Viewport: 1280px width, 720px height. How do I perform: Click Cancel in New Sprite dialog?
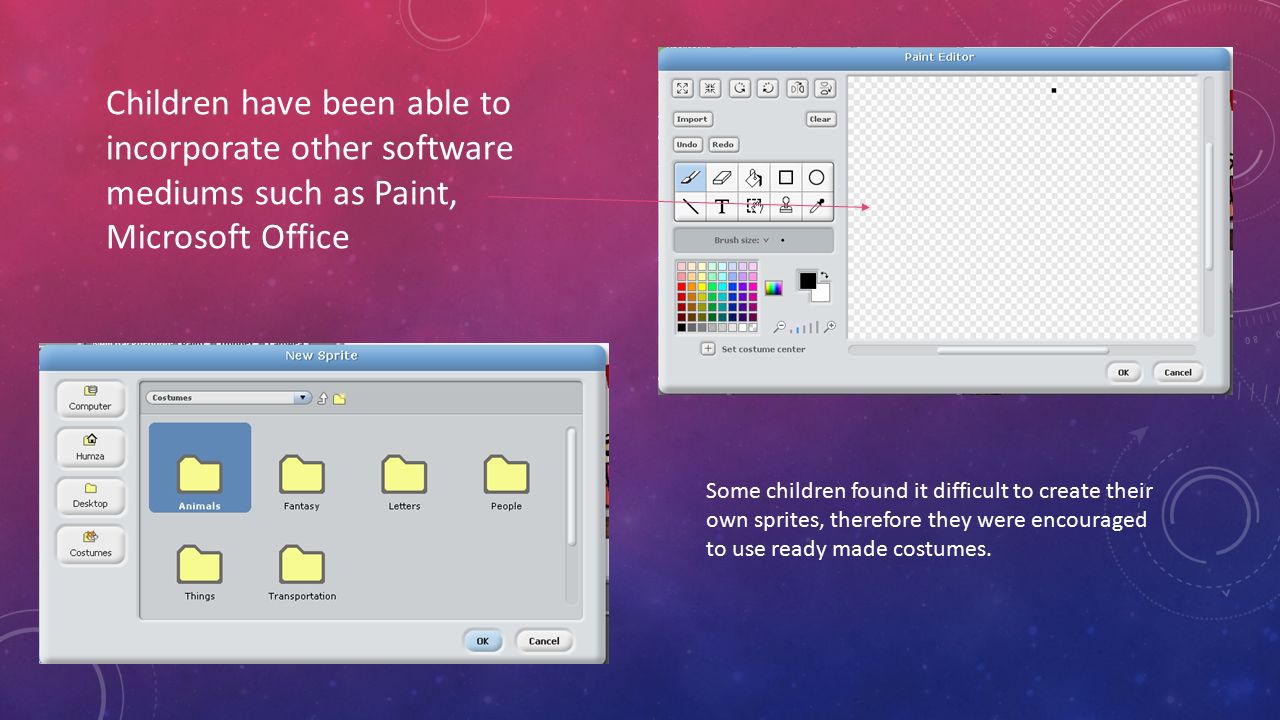coord(544,641)
